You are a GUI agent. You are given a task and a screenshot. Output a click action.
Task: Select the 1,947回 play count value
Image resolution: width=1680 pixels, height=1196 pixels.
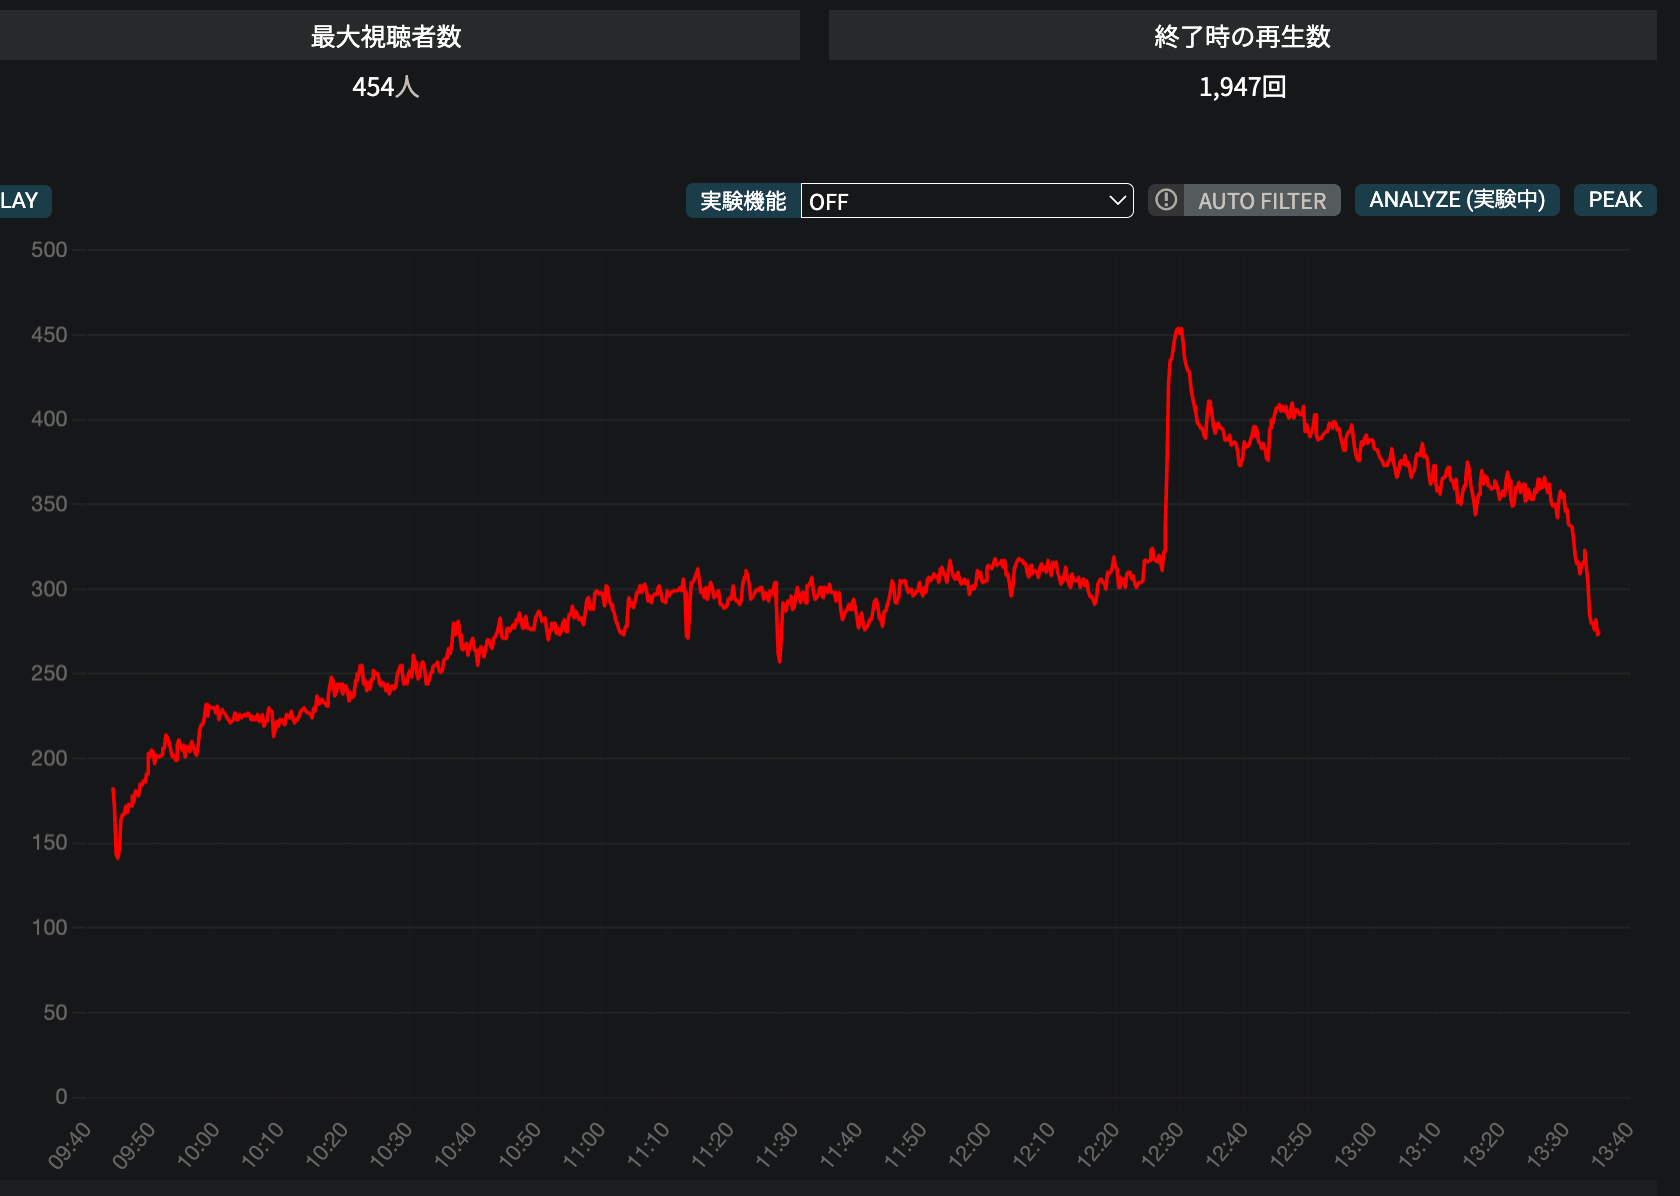[x=1242, y=87]
